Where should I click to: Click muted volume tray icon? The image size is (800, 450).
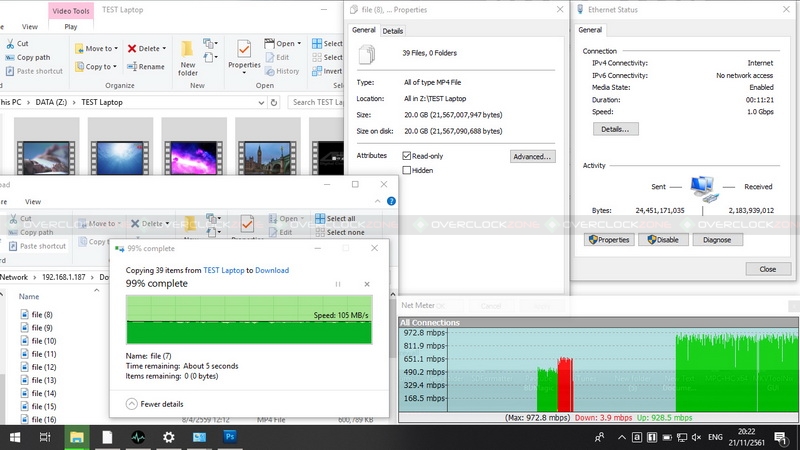(696, 437)
